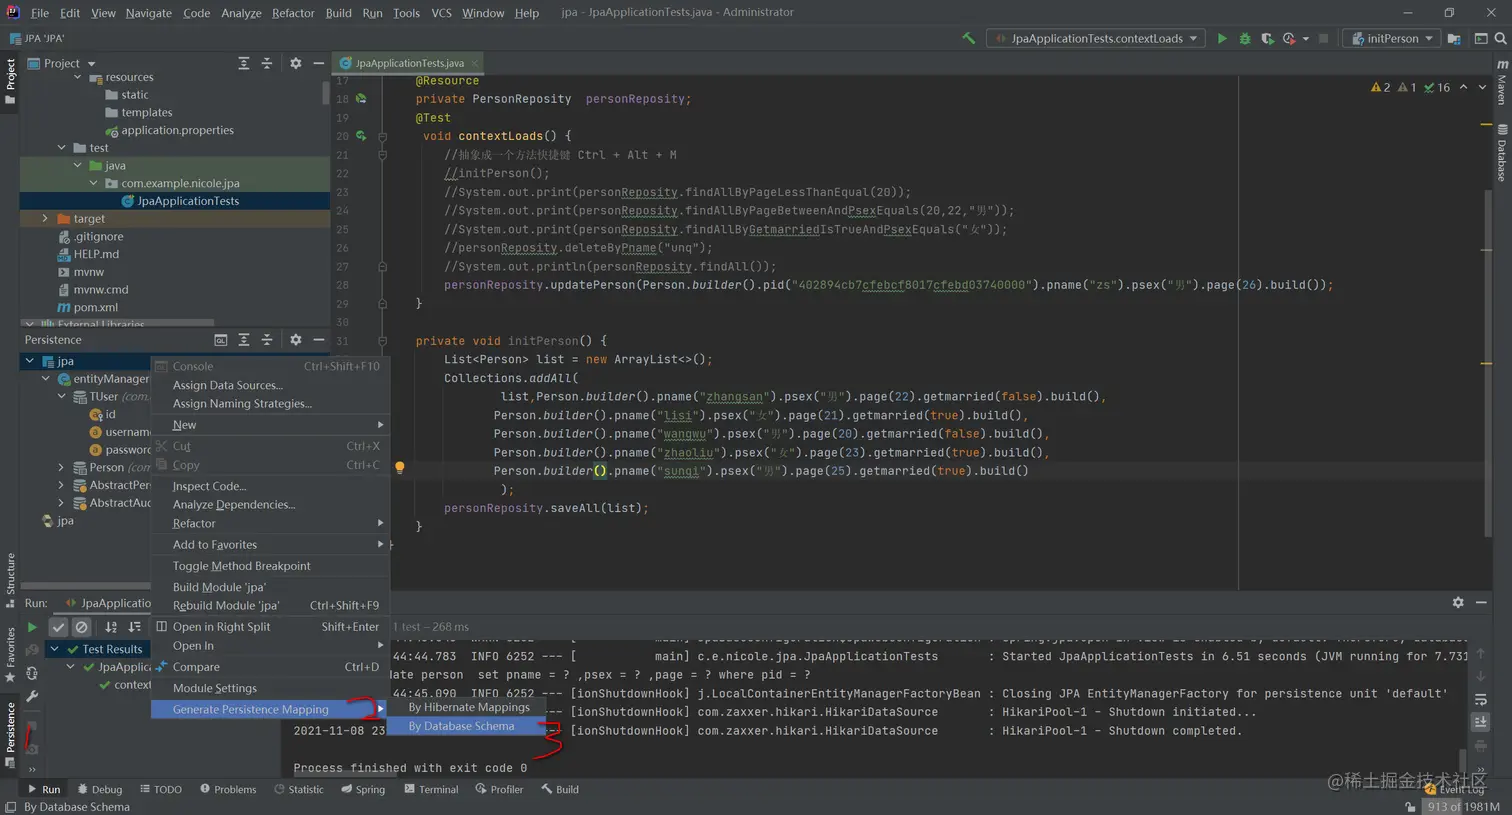Open the Refactor menu in menu bar
Screen dimensions: 1512x815
click(x=293, y=13)
